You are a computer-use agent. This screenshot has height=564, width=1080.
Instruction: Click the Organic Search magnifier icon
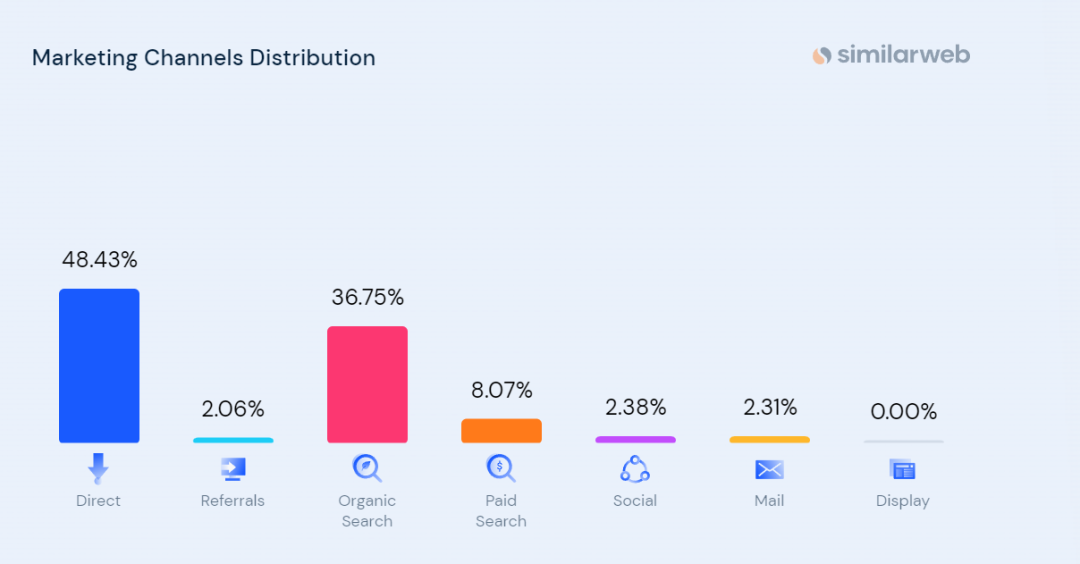(367, 468)
